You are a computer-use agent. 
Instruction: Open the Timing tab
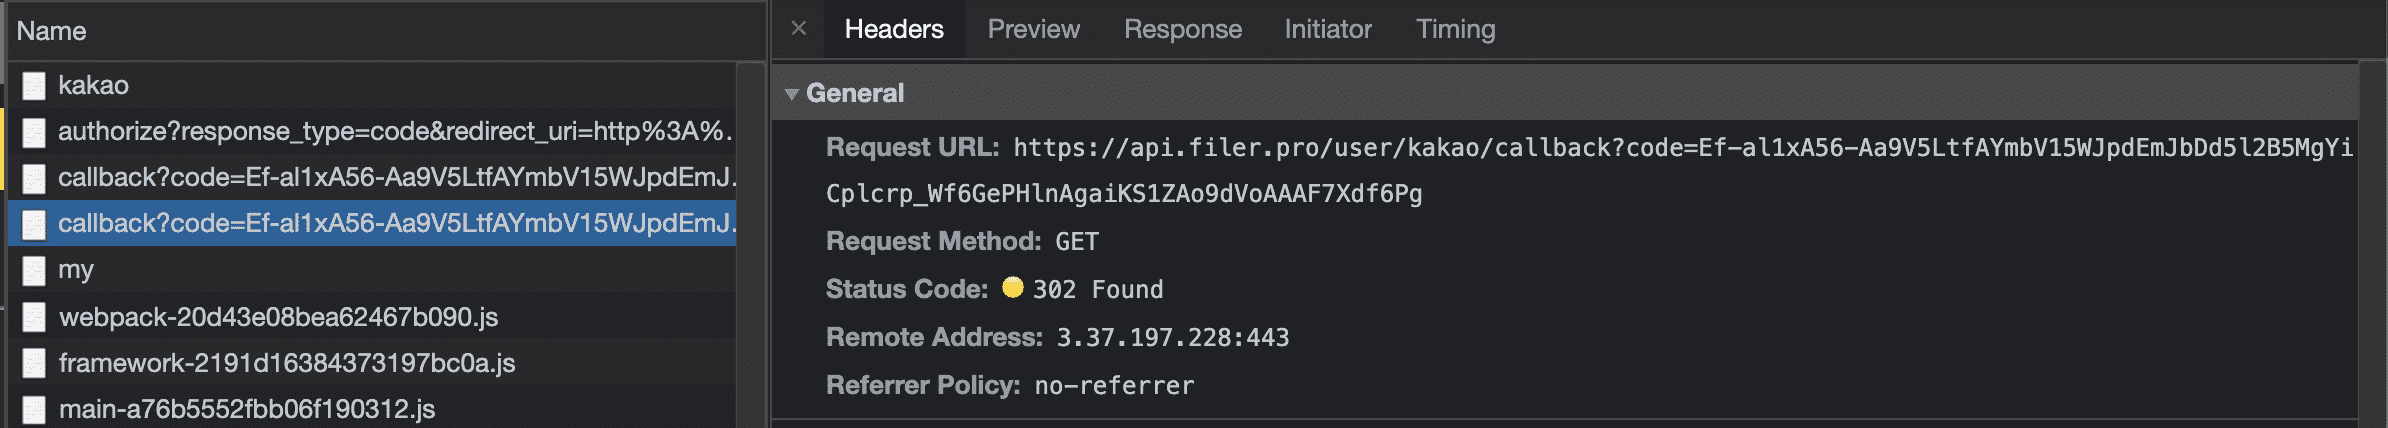1455,29
